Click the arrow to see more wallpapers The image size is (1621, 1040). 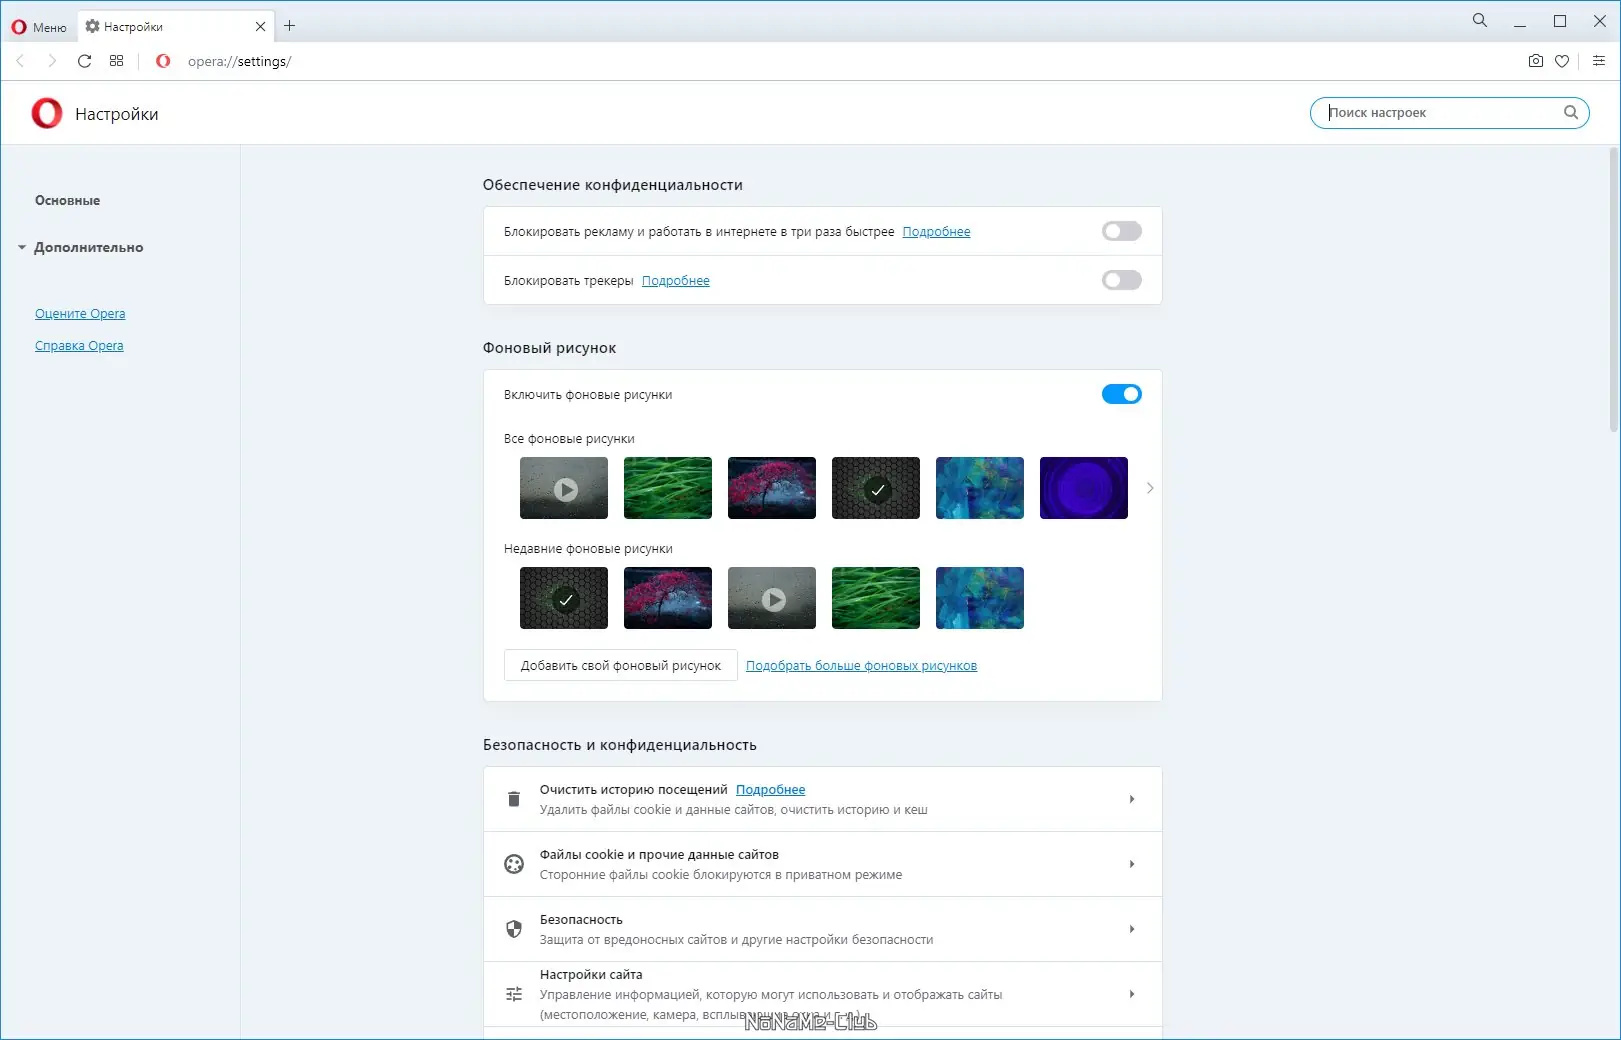coord(1149,488)
